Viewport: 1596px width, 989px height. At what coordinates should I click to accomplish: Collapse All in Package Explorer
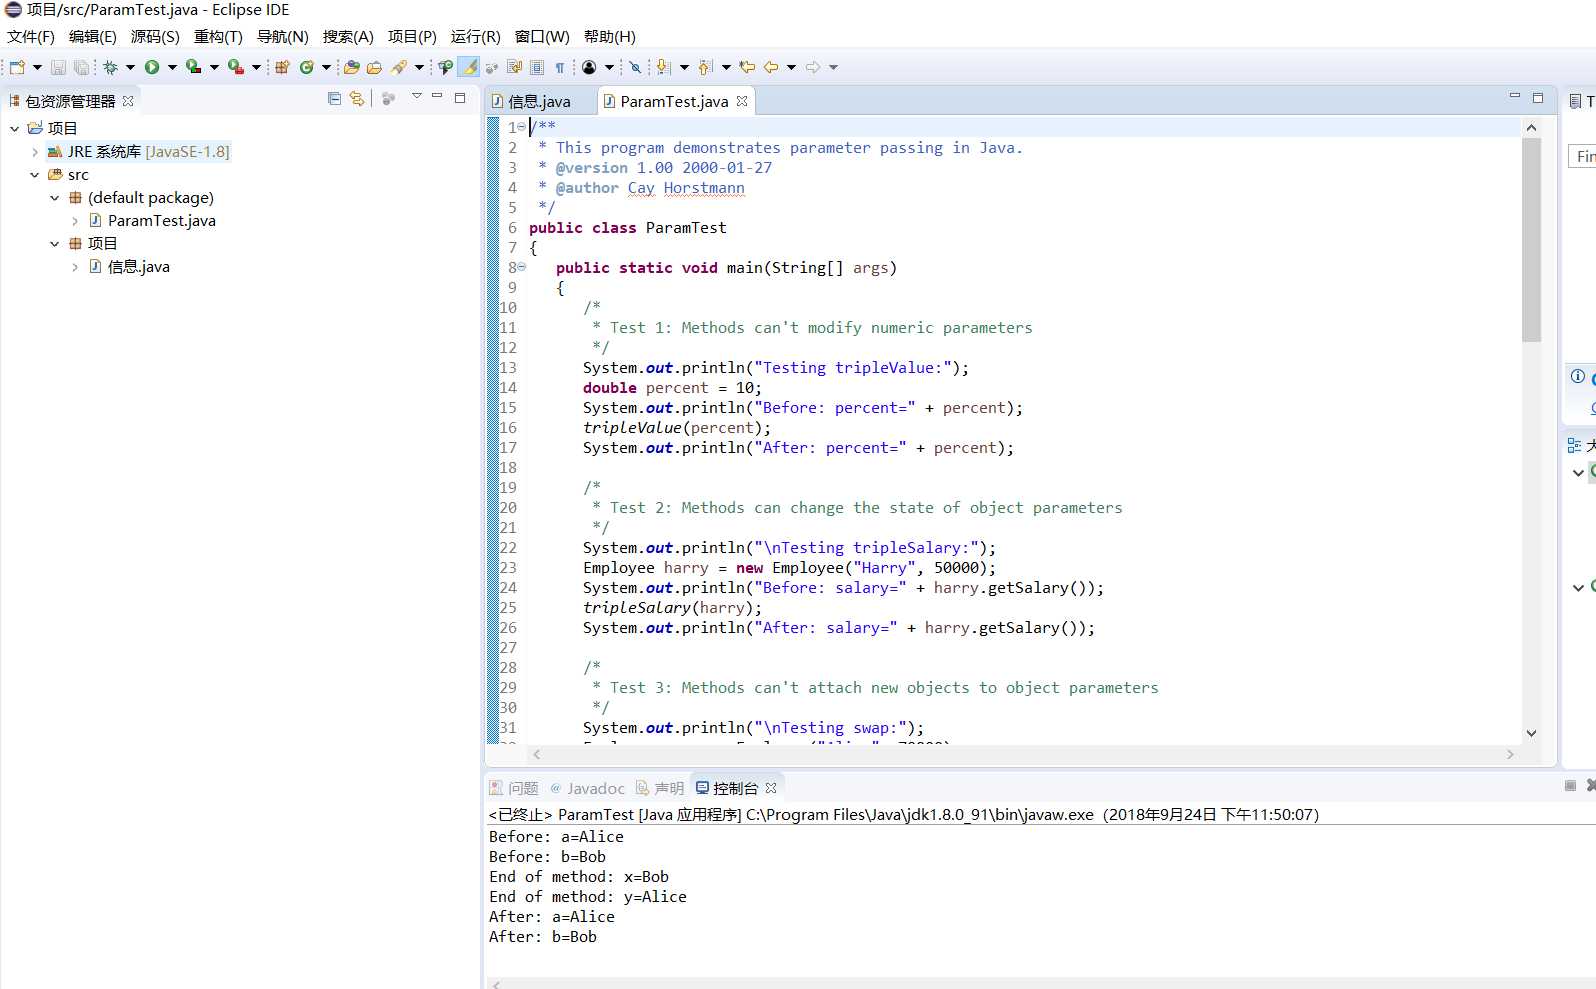tap(334, 98)
